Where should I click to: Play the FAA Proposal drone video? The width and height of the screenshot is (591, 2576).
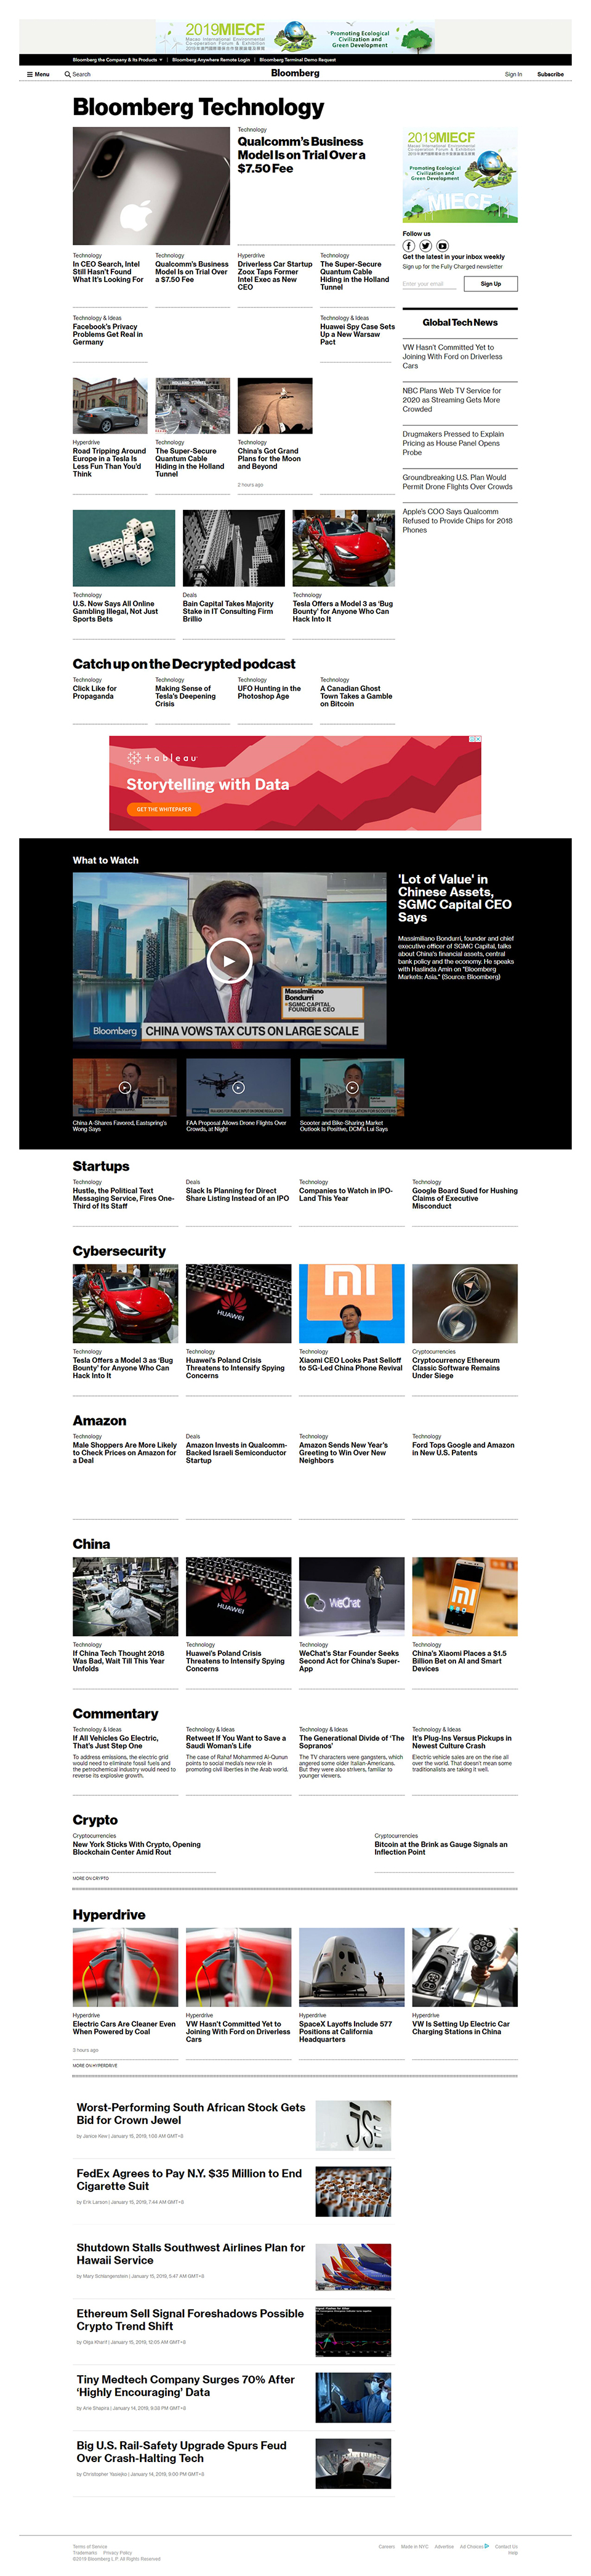(238, 1087)
